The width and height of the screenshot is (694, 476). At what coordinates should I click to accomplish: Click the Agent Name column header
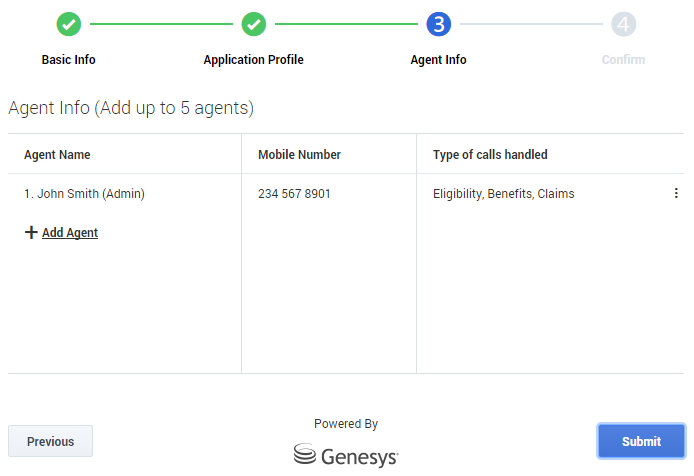pyautogui.click(x=57, y=155)
